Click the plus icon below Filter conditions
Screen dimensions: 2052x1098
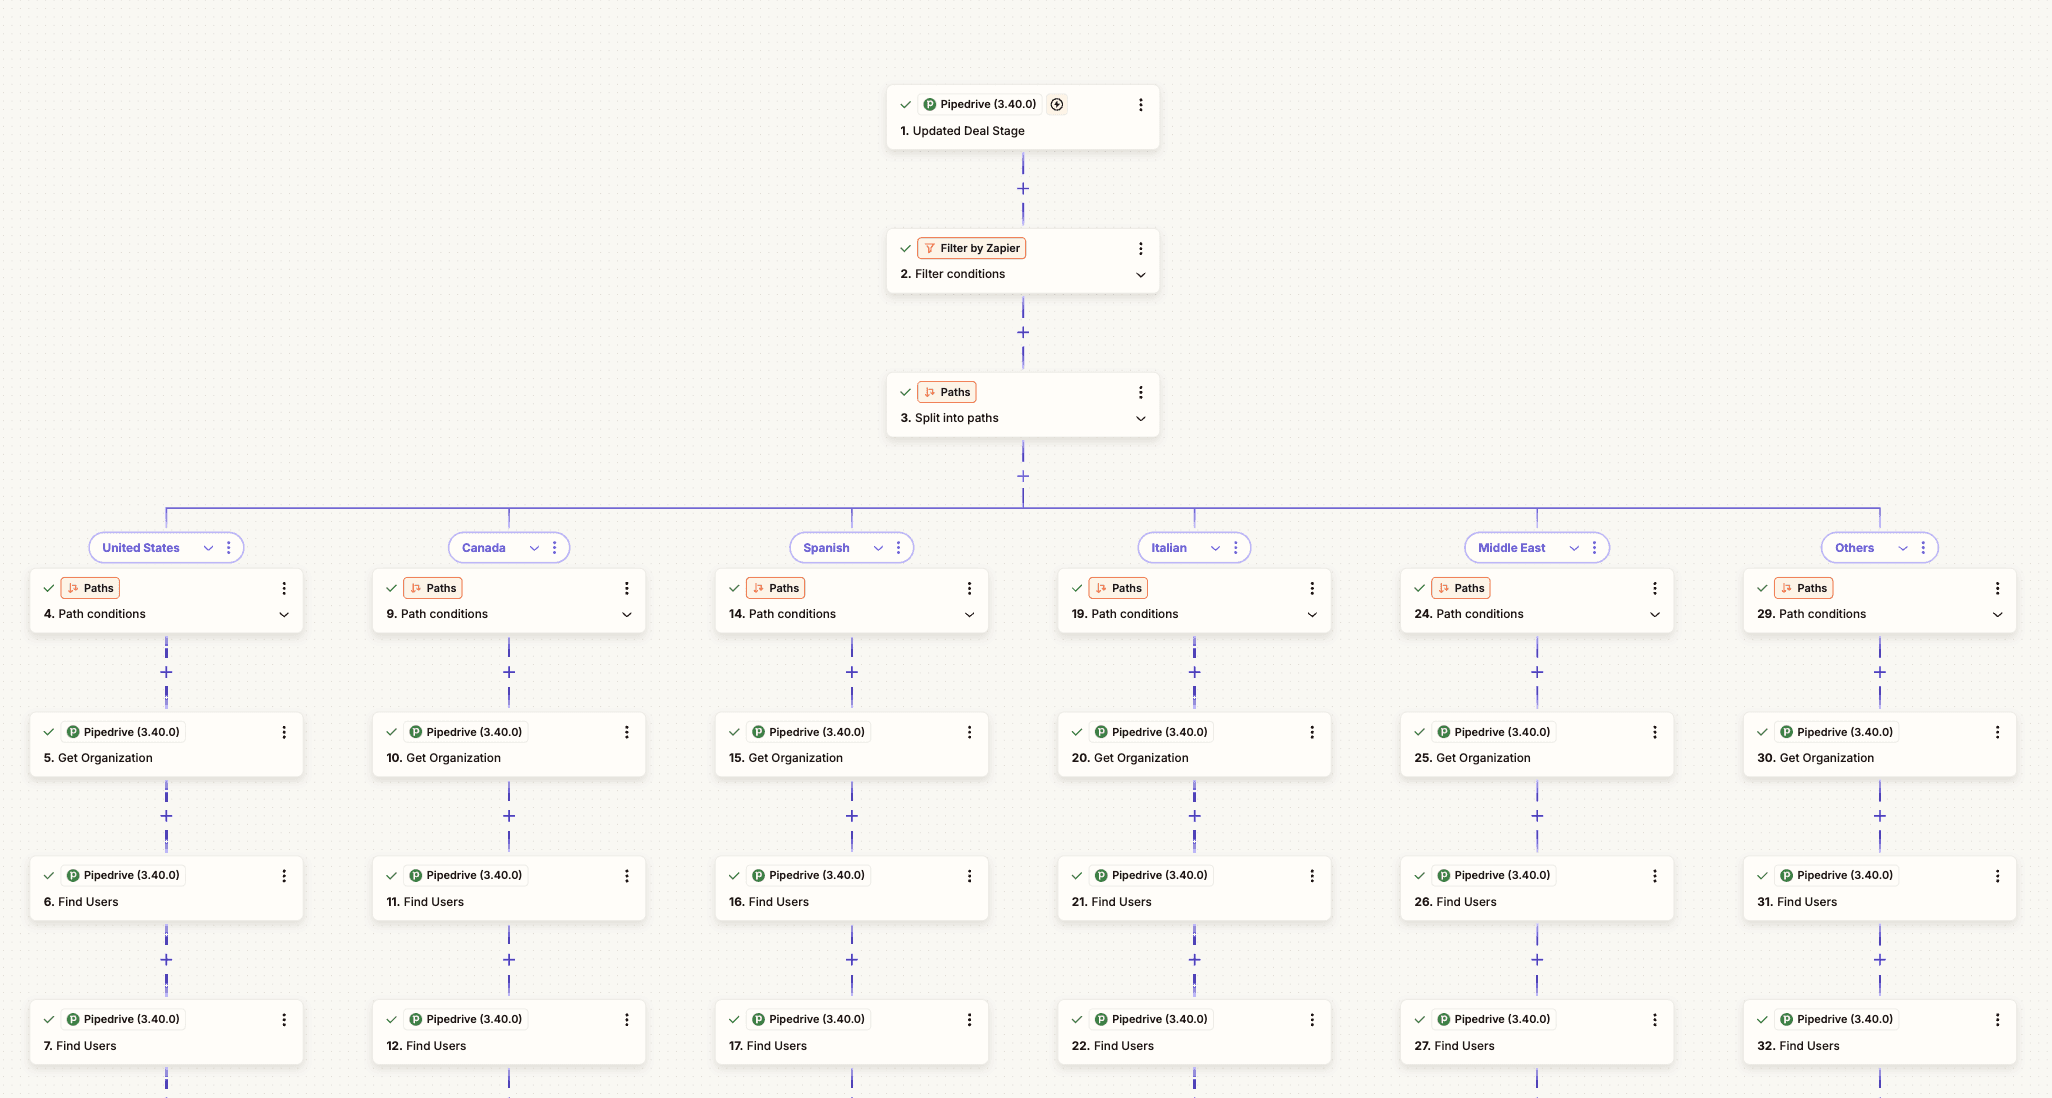click(x=1022, y=332)
